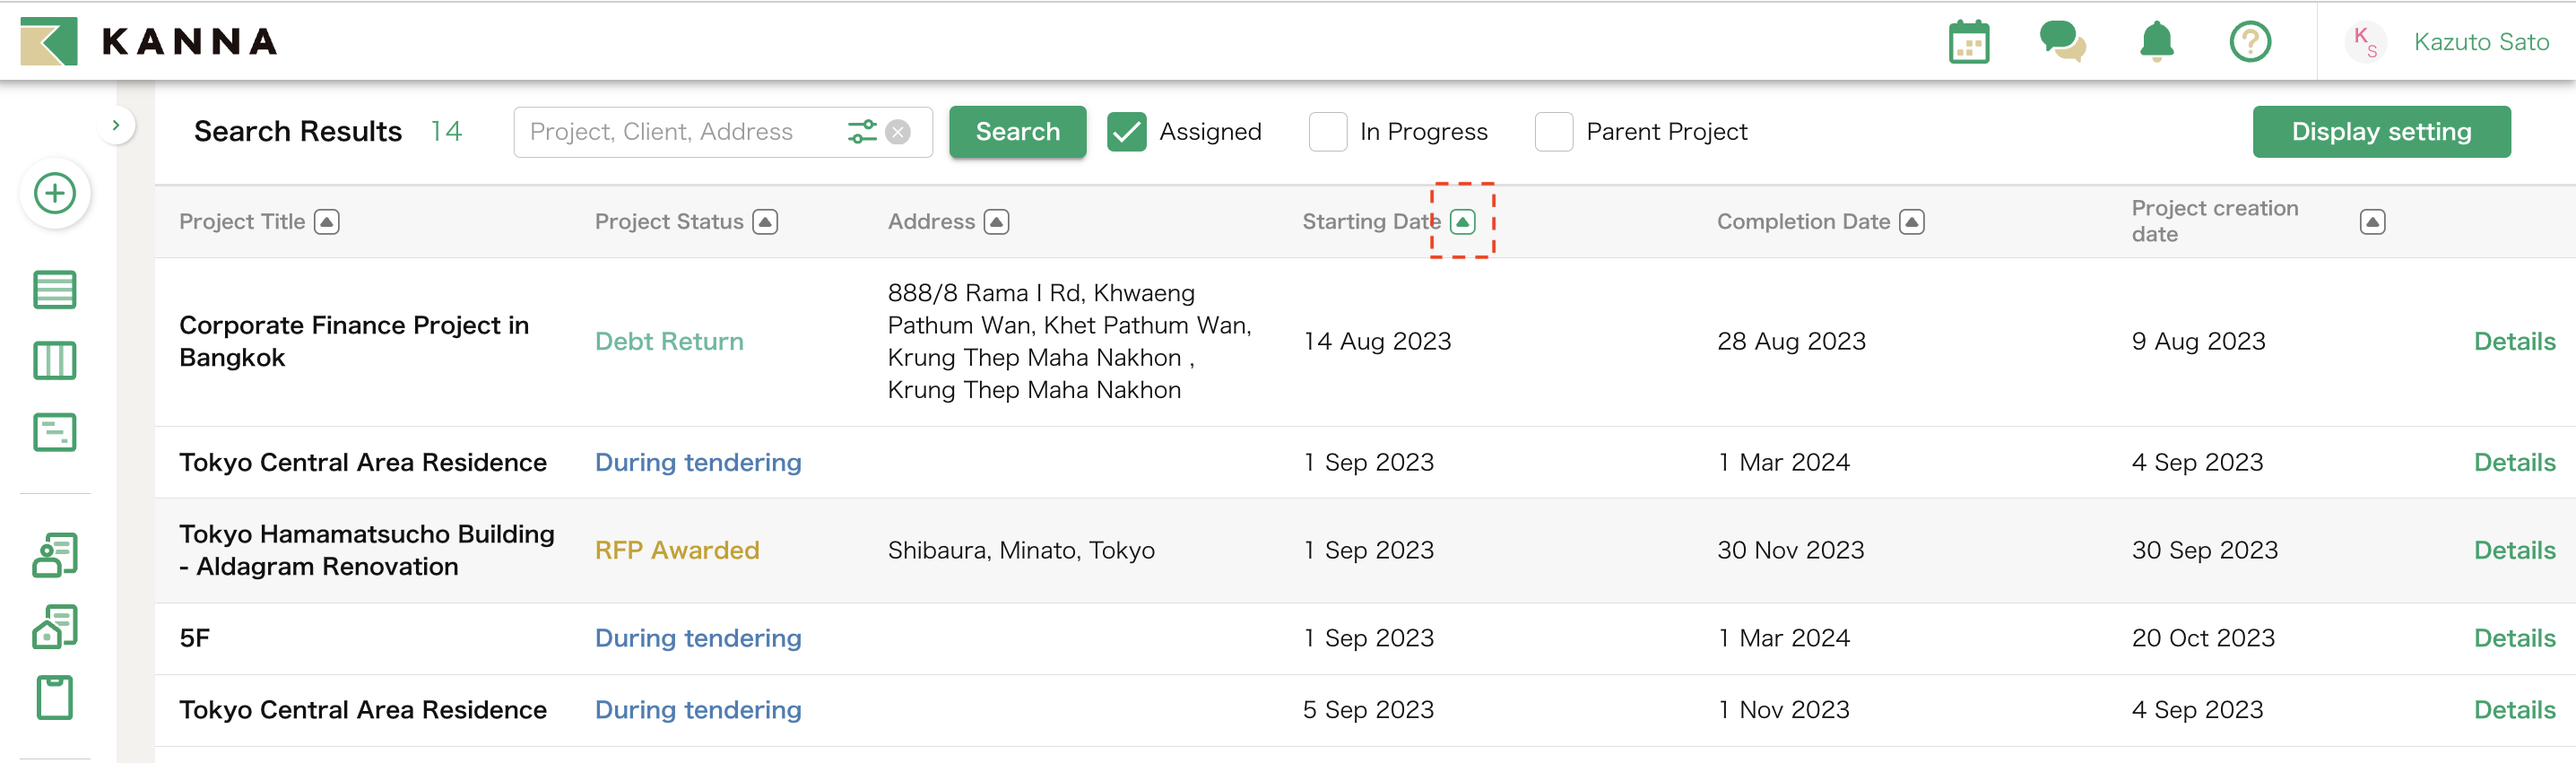2576x763 pixels.
Task: Sort by Completion Date column arrow
Action: pyautogui.click(x=1911, y=222)
